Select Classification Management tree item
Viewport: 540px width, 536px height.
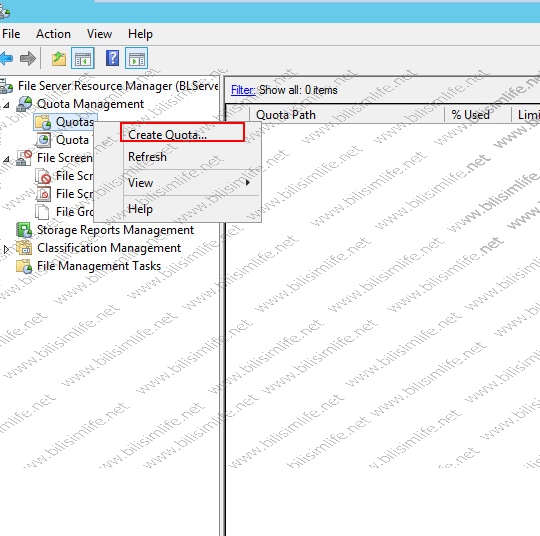(109, 248)
